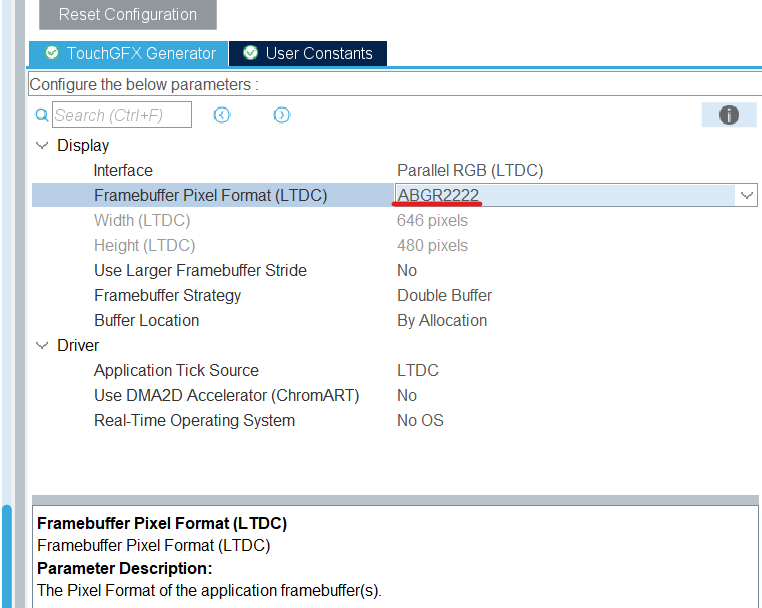Open the Framebuffer Pixel Format dropdown arrow

(x=747, y=196)
